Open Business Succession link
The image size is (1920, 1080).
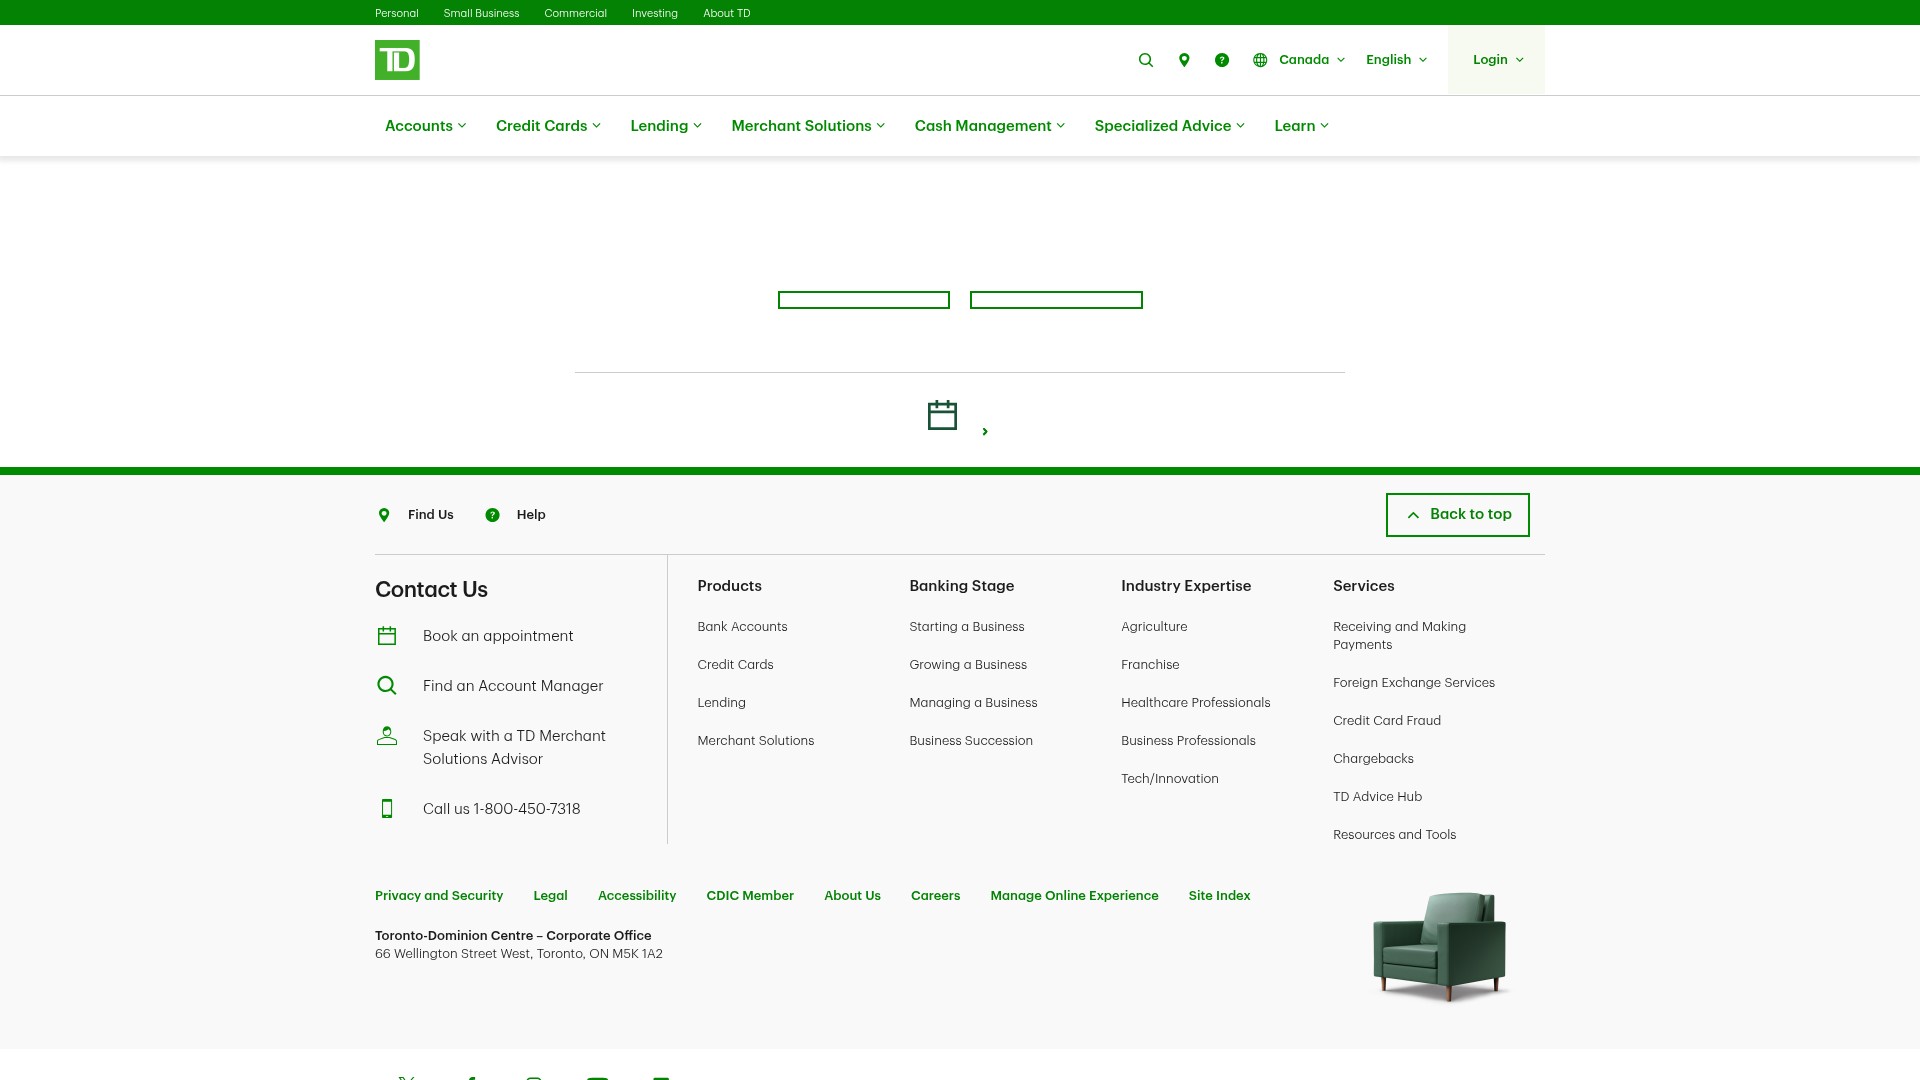tap(971, 741)
